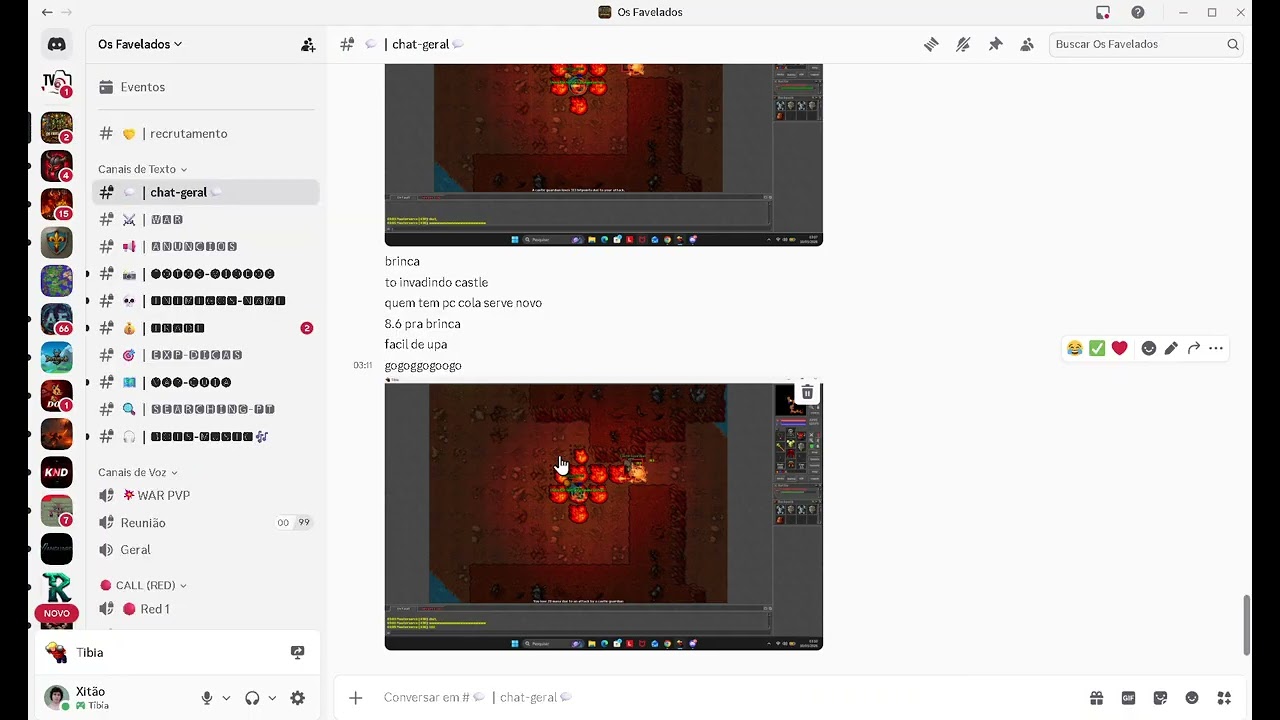Viewport: 1280px width, 720px height.
Task: Click the message "gogoggogoogo"
Action: [x=423, y=365]
